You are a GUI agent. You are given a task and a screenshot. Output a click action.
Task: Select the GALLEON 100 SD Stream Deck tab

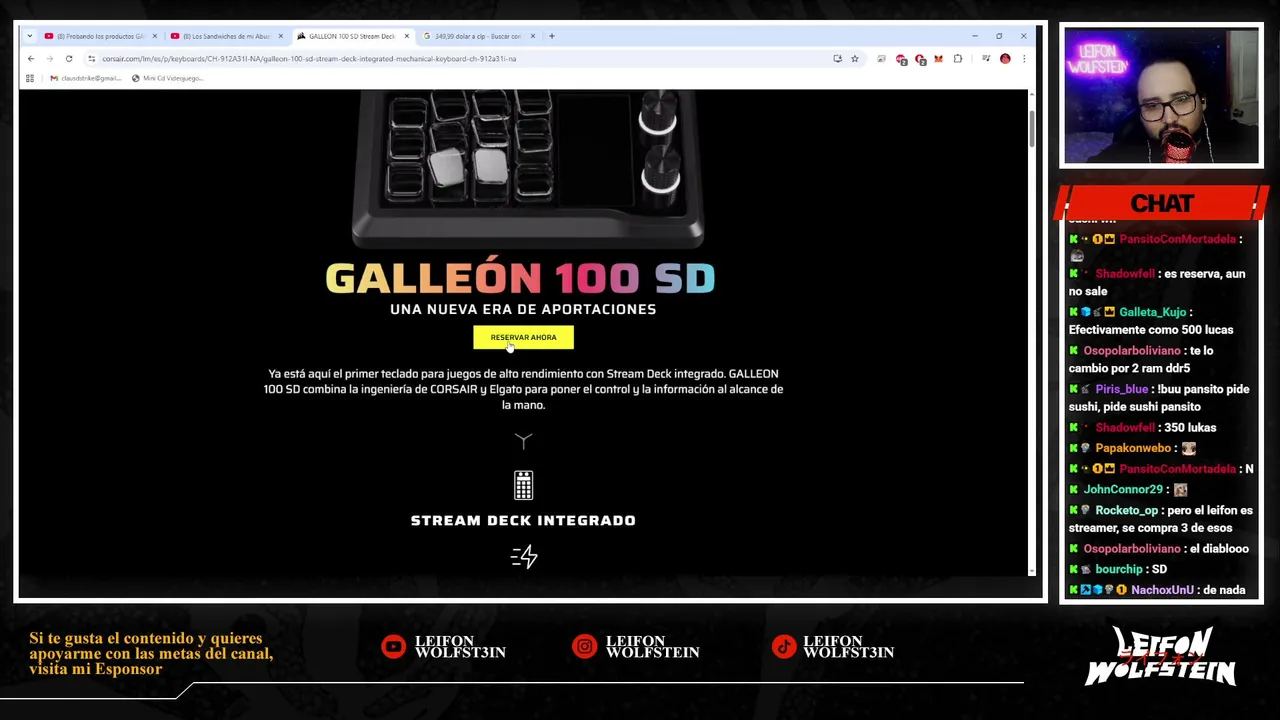pyautogui.click(x=352, y=36)
